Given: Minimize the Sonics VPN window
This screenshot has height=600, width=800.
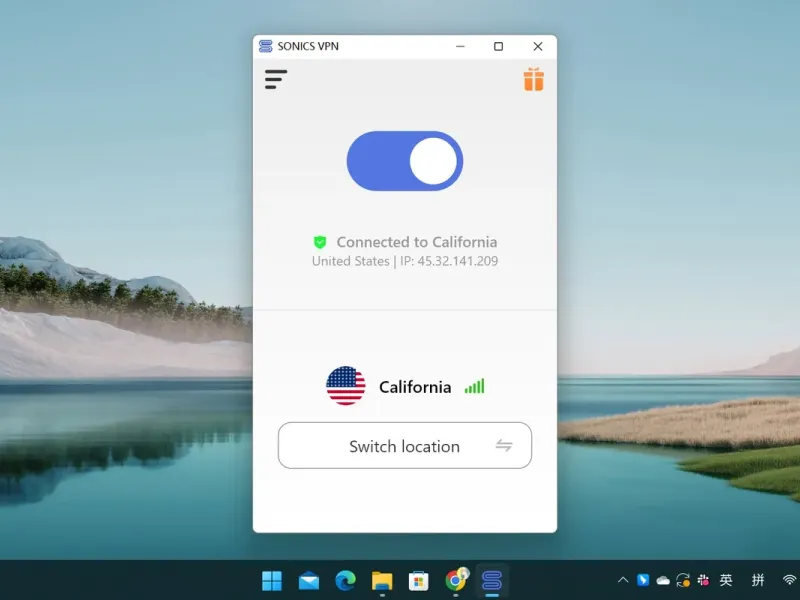Looking at the screenshot, I should [460, 46].
